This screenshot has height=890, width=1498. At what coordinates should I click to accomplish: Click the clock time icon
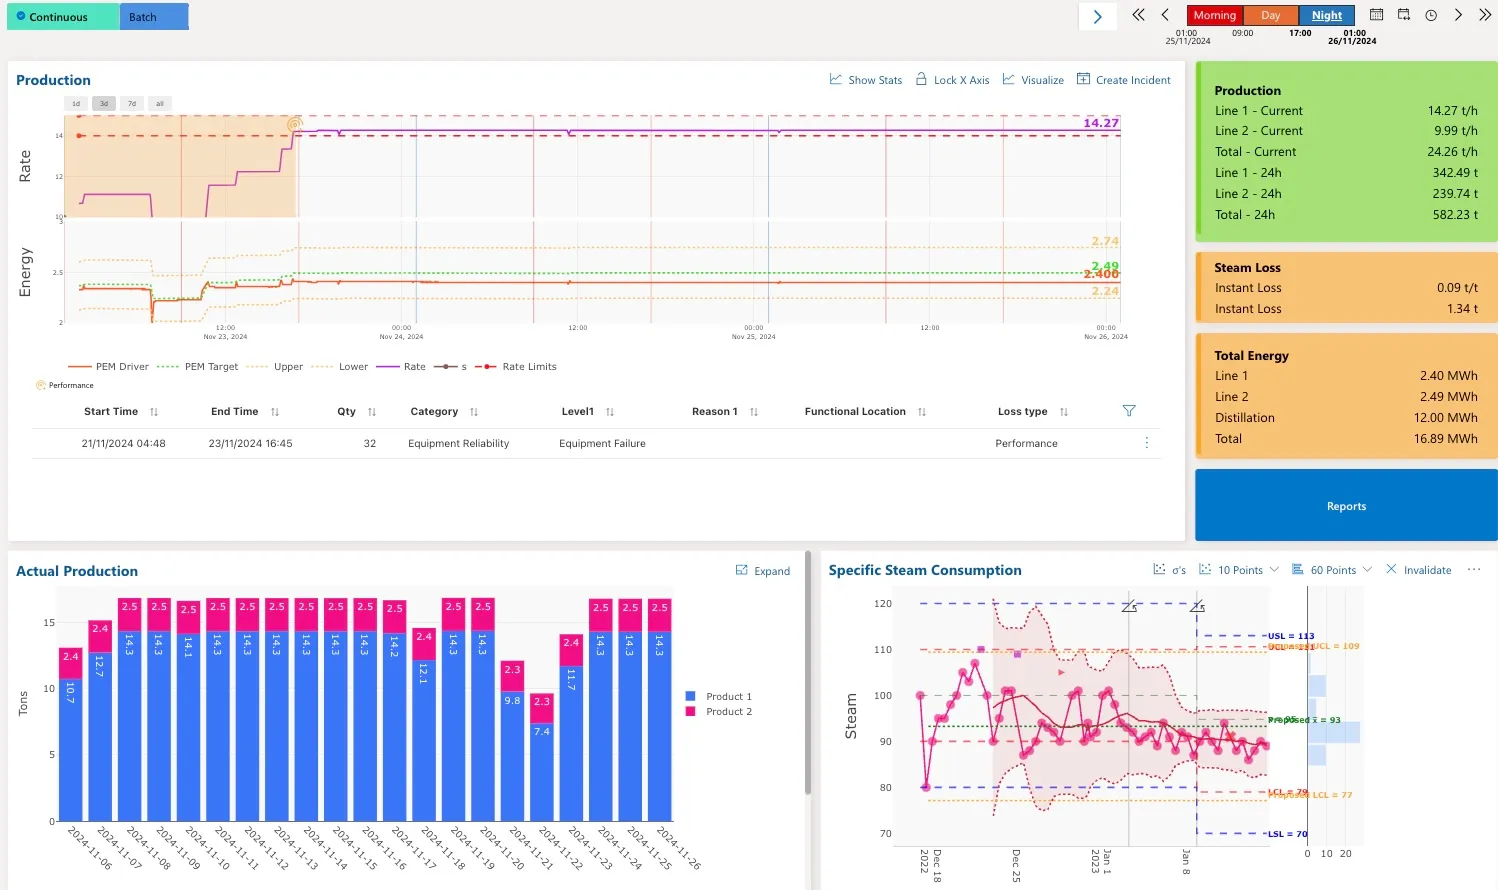tap(1431, 15)
